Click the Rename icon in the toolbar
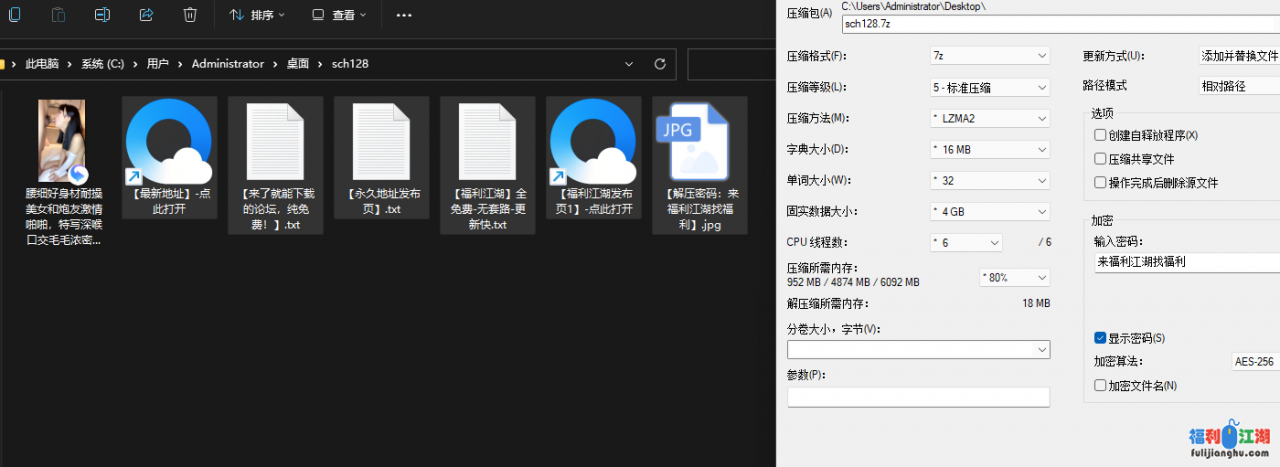Viewport: 1280px width, 467px height. coord(102,15)
